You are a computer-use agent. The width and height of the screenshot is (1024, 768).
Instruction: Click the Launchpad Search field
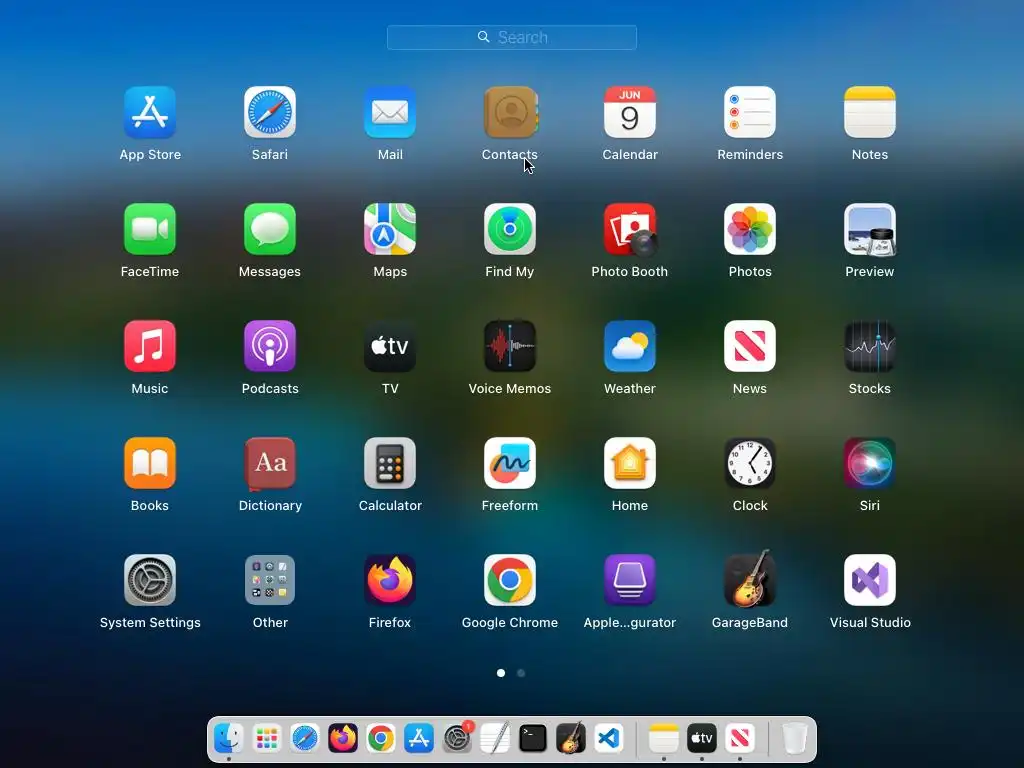pyautogui.click(x=512, y=37)
